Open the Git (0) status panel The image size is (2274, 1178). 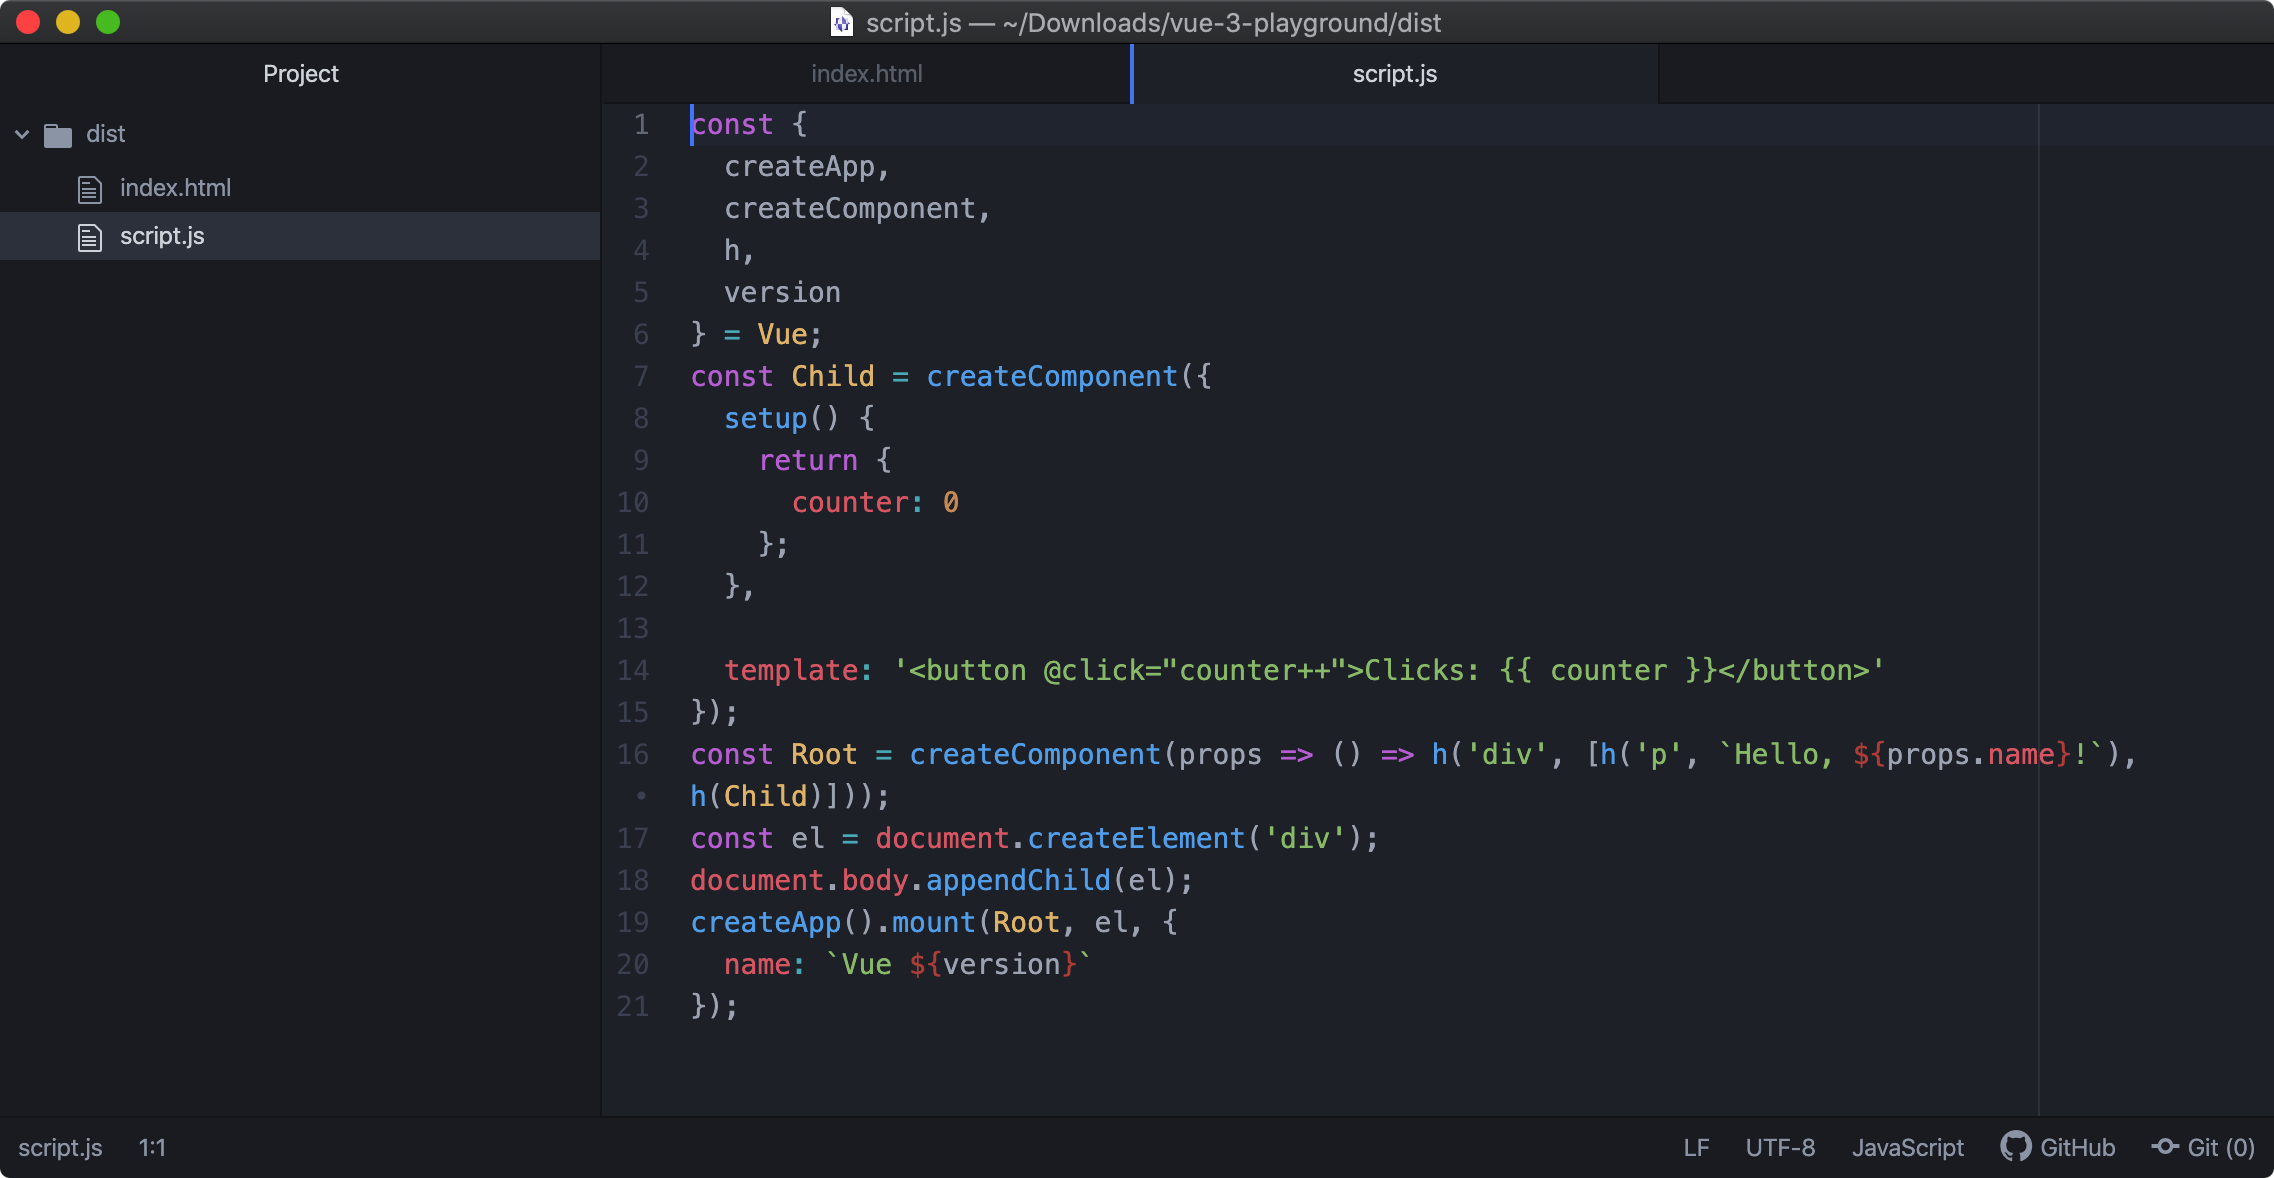tap(2220, 1147)
